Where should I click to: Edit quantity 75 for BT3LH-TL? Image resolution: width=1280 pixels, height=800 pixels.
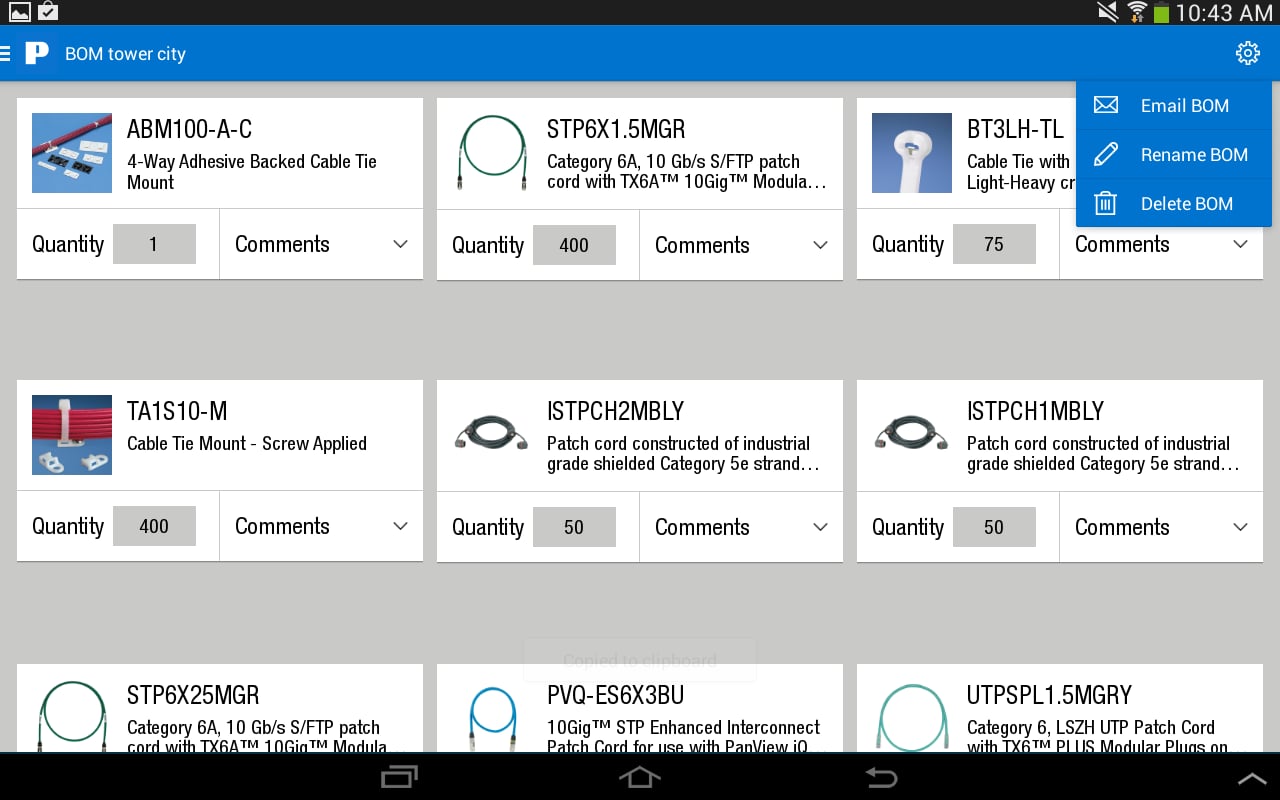[994, 244]
